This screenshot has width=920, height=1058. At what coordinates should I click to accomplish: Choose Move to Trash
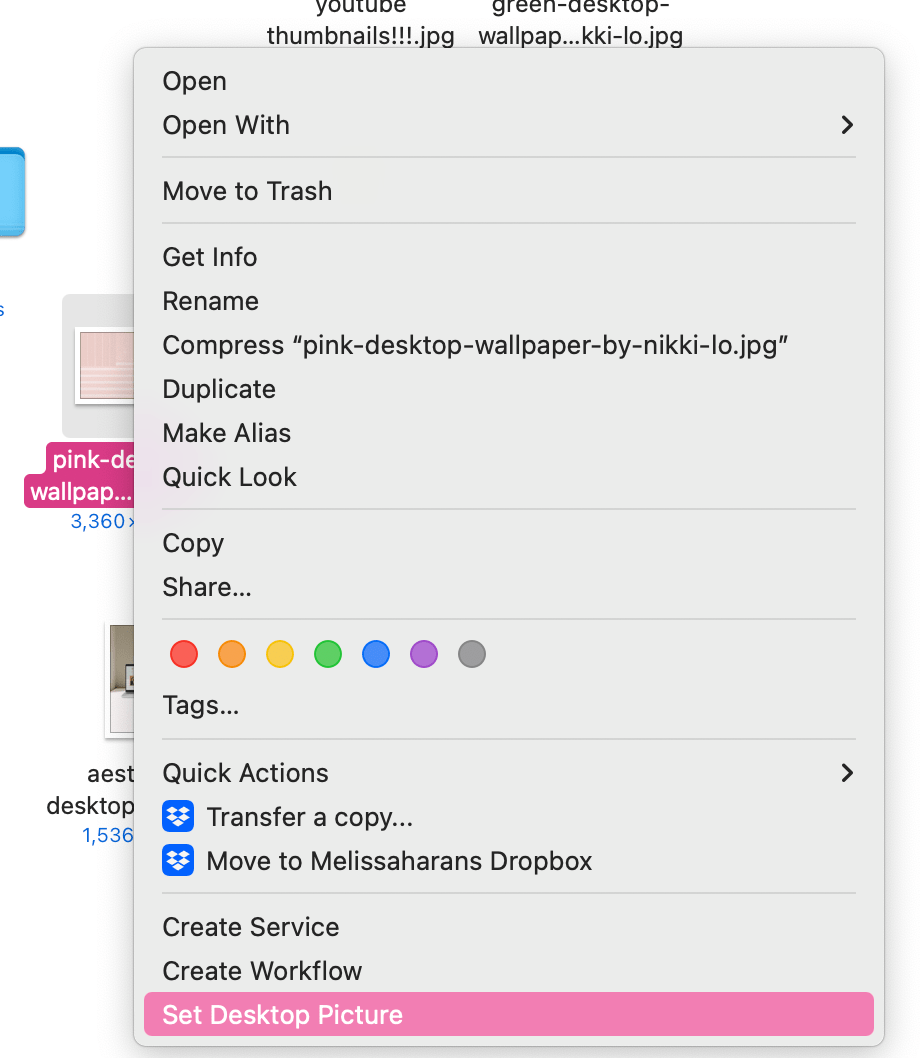508,192
